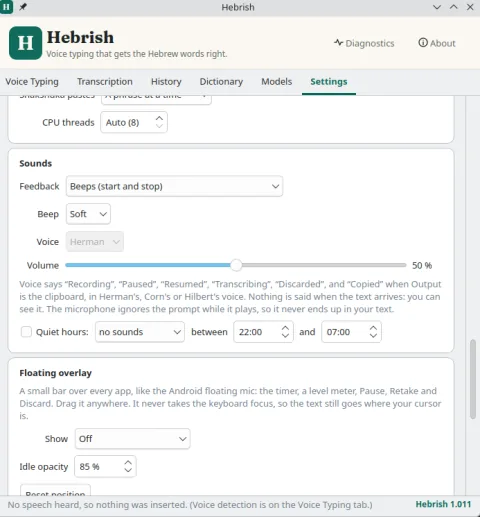480x517 pixels.
Task: Increase the Idle opacity value
Action: (128, 463)
